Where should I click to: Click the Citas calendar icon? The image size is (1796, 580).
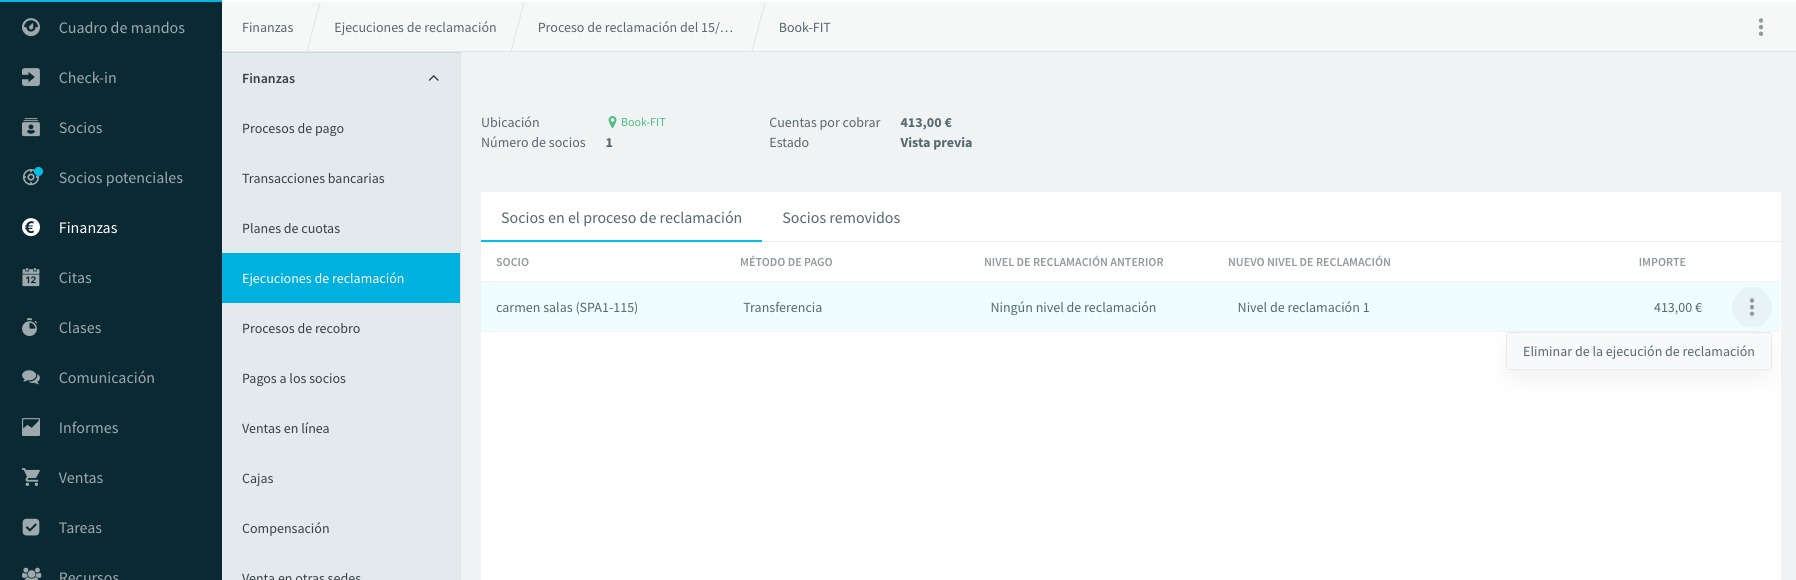pos(31,277)
